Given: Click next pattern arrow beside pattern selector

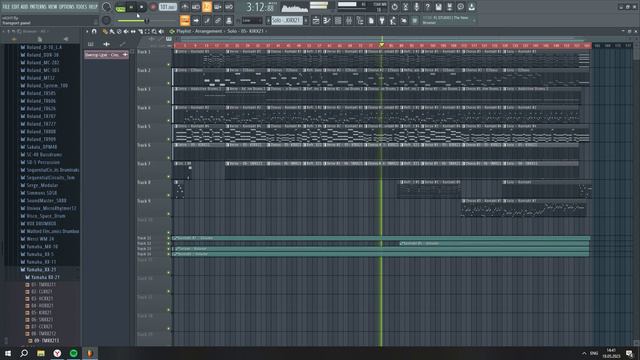Looking at the screenshot, I should [x=306, y=20].
